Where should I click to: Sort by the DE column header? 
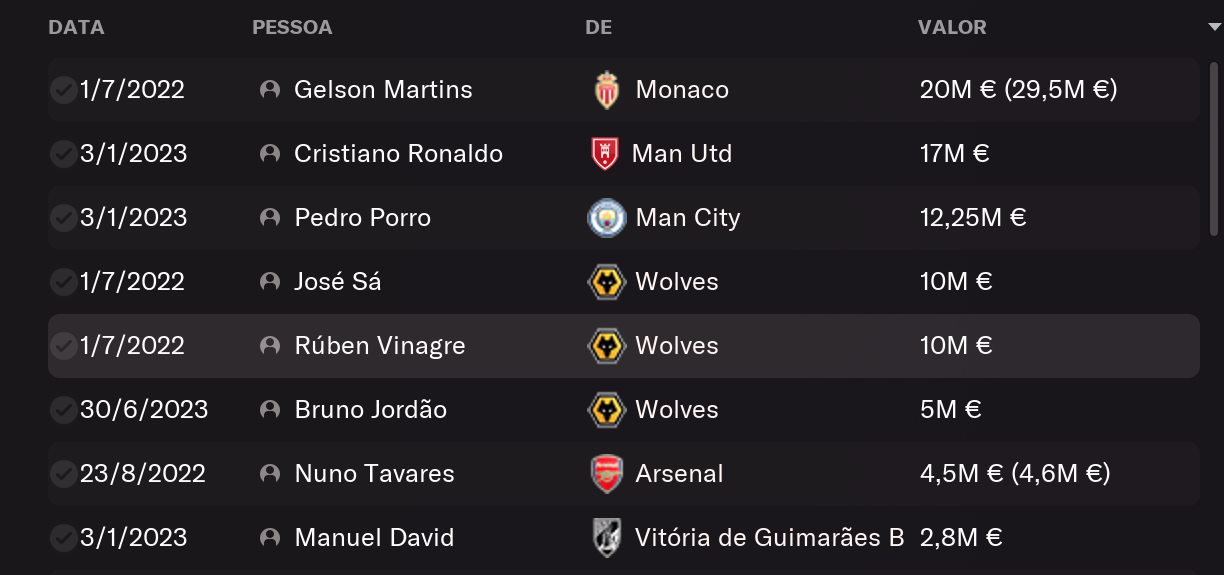coord(598,28)
